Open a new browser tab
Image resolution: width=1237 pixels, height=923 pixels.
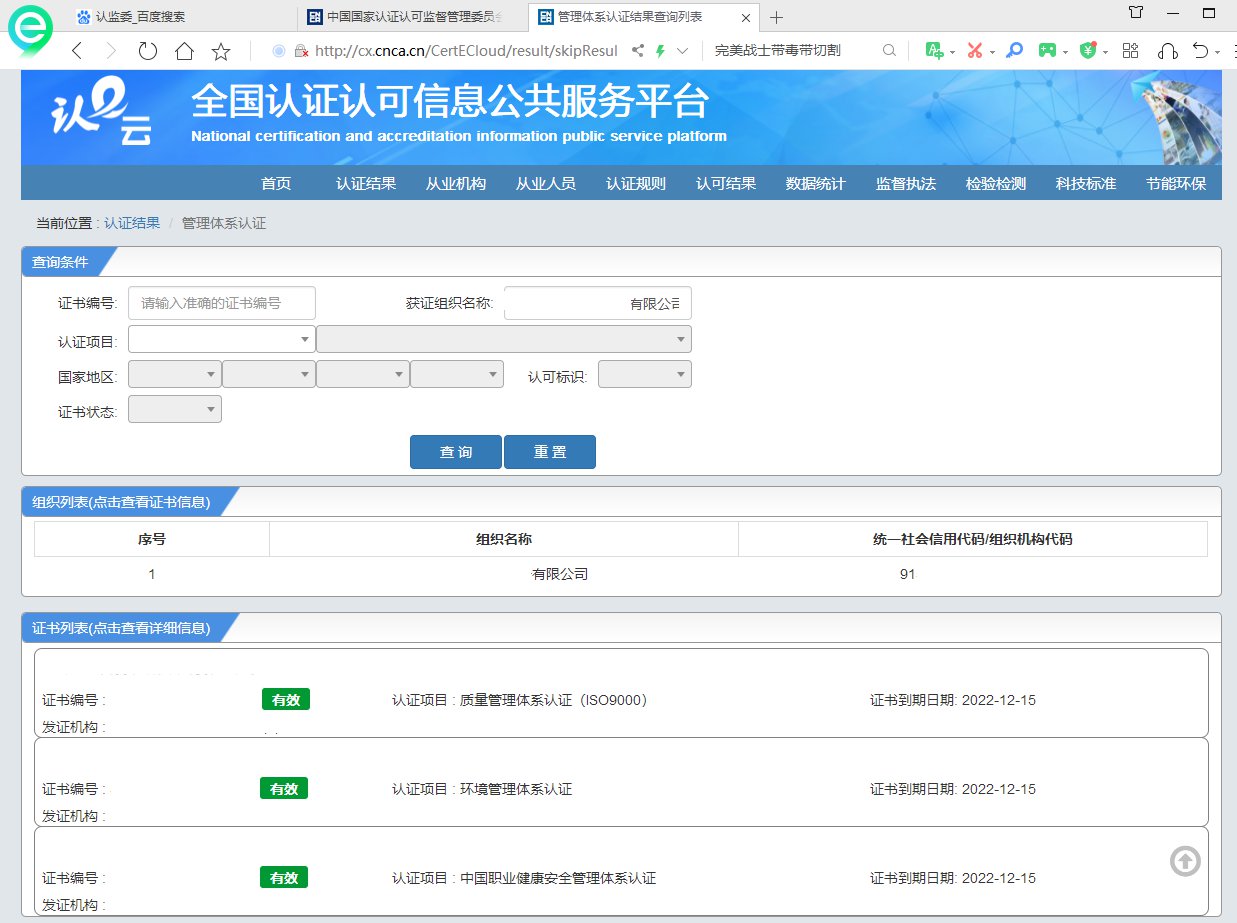[777, 17]
